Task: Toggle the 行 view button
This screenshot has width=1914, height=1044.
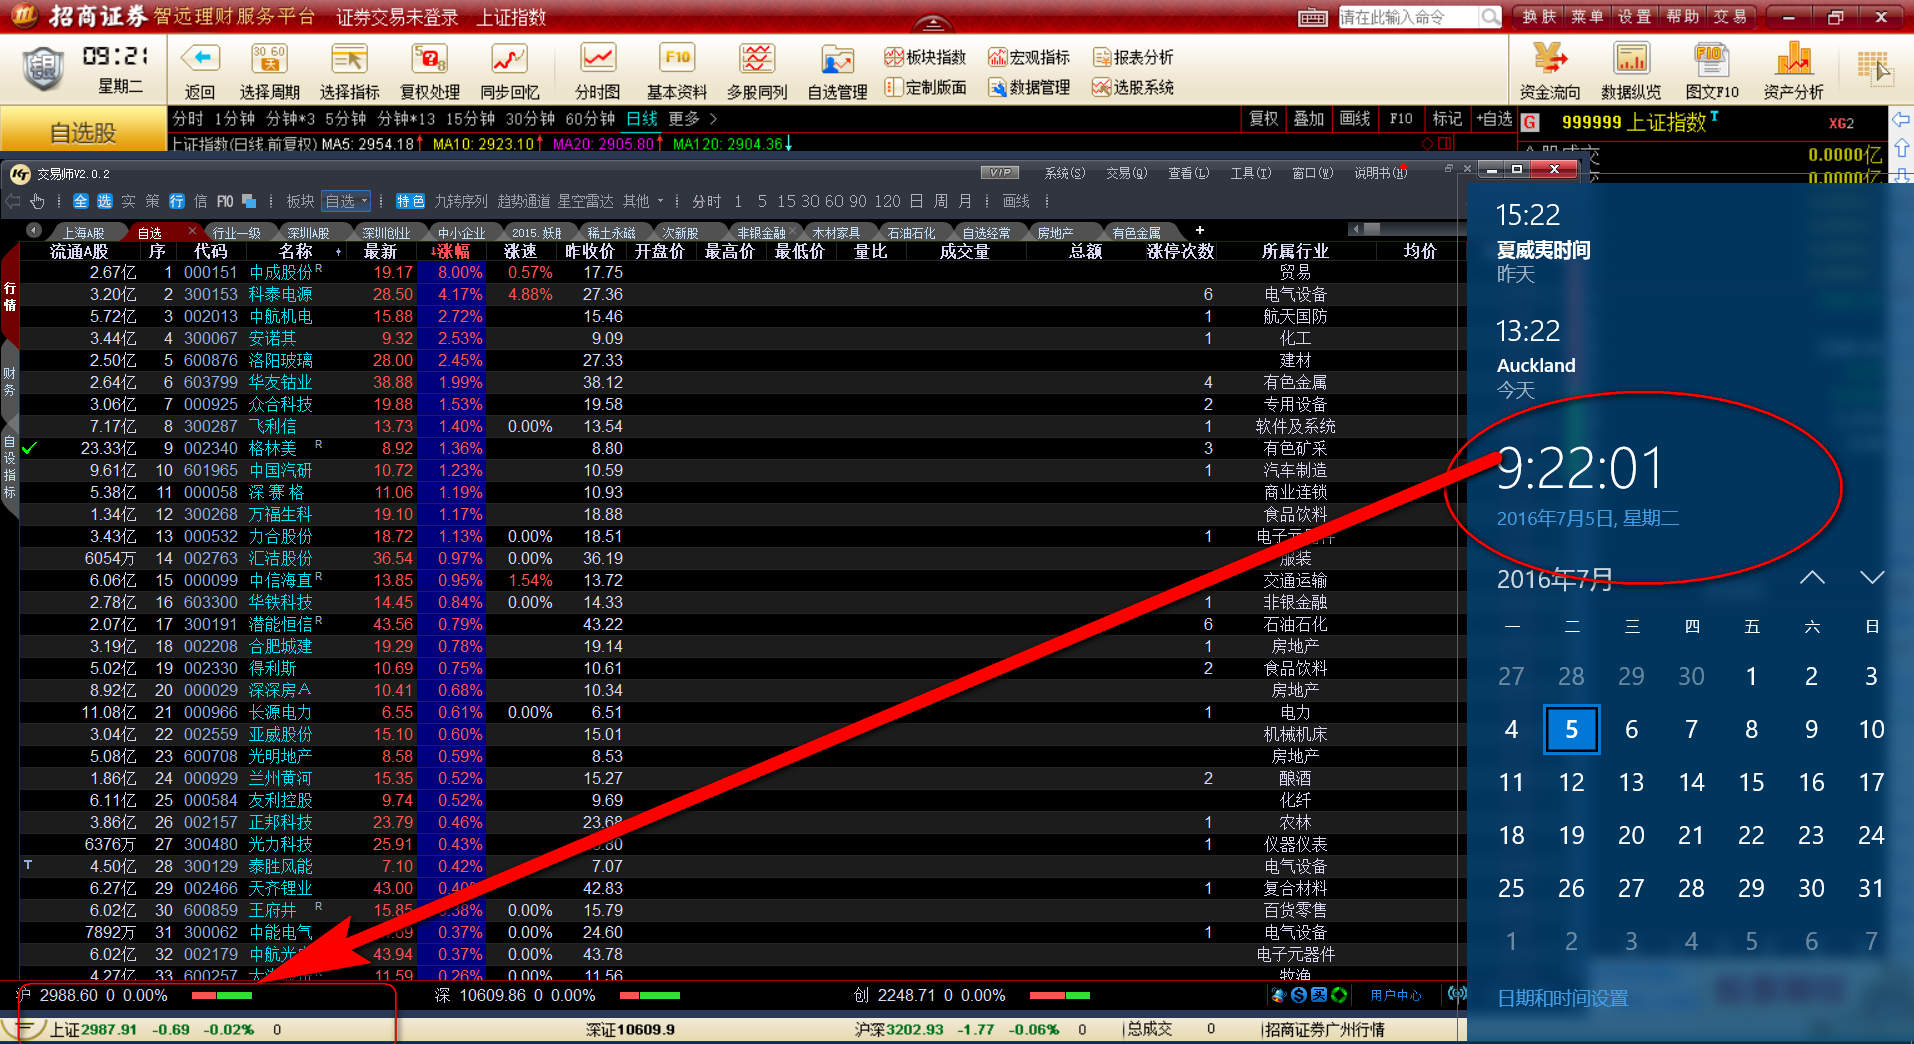Action: [177, 201]
